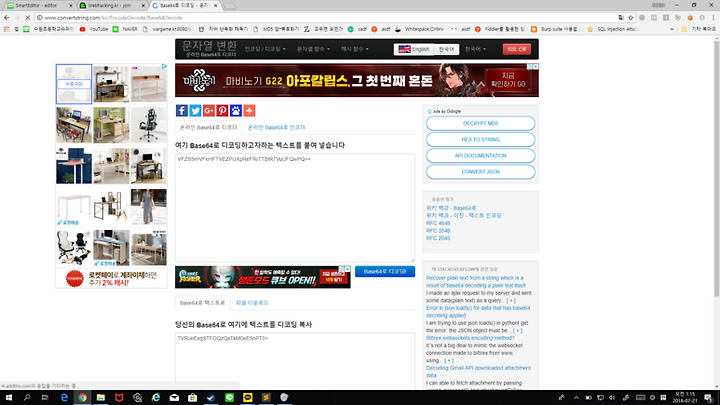The height and width of the screenshot is (405, 720).
Task: Open RFC 2045 link
Action: pyautogui.click(x=438, y=238)
